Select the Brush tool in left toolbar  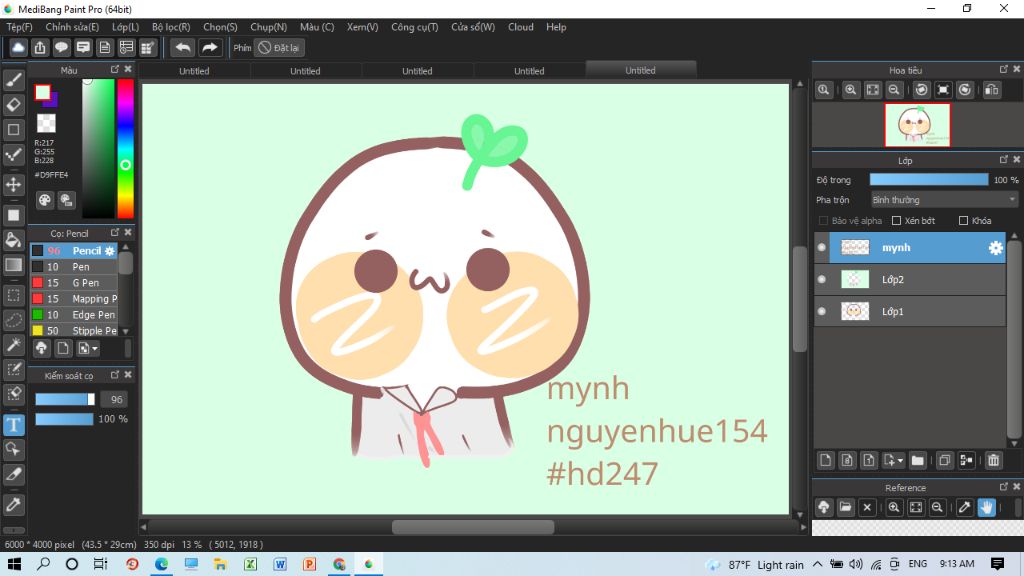coord(14,80)
